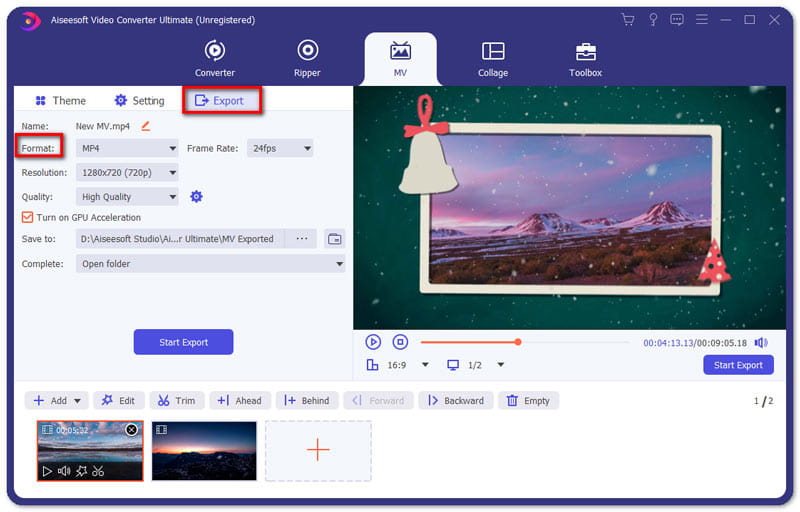Click the Empty trash button
The width and height of the screenshot is (800, 512).
[529, 400]
